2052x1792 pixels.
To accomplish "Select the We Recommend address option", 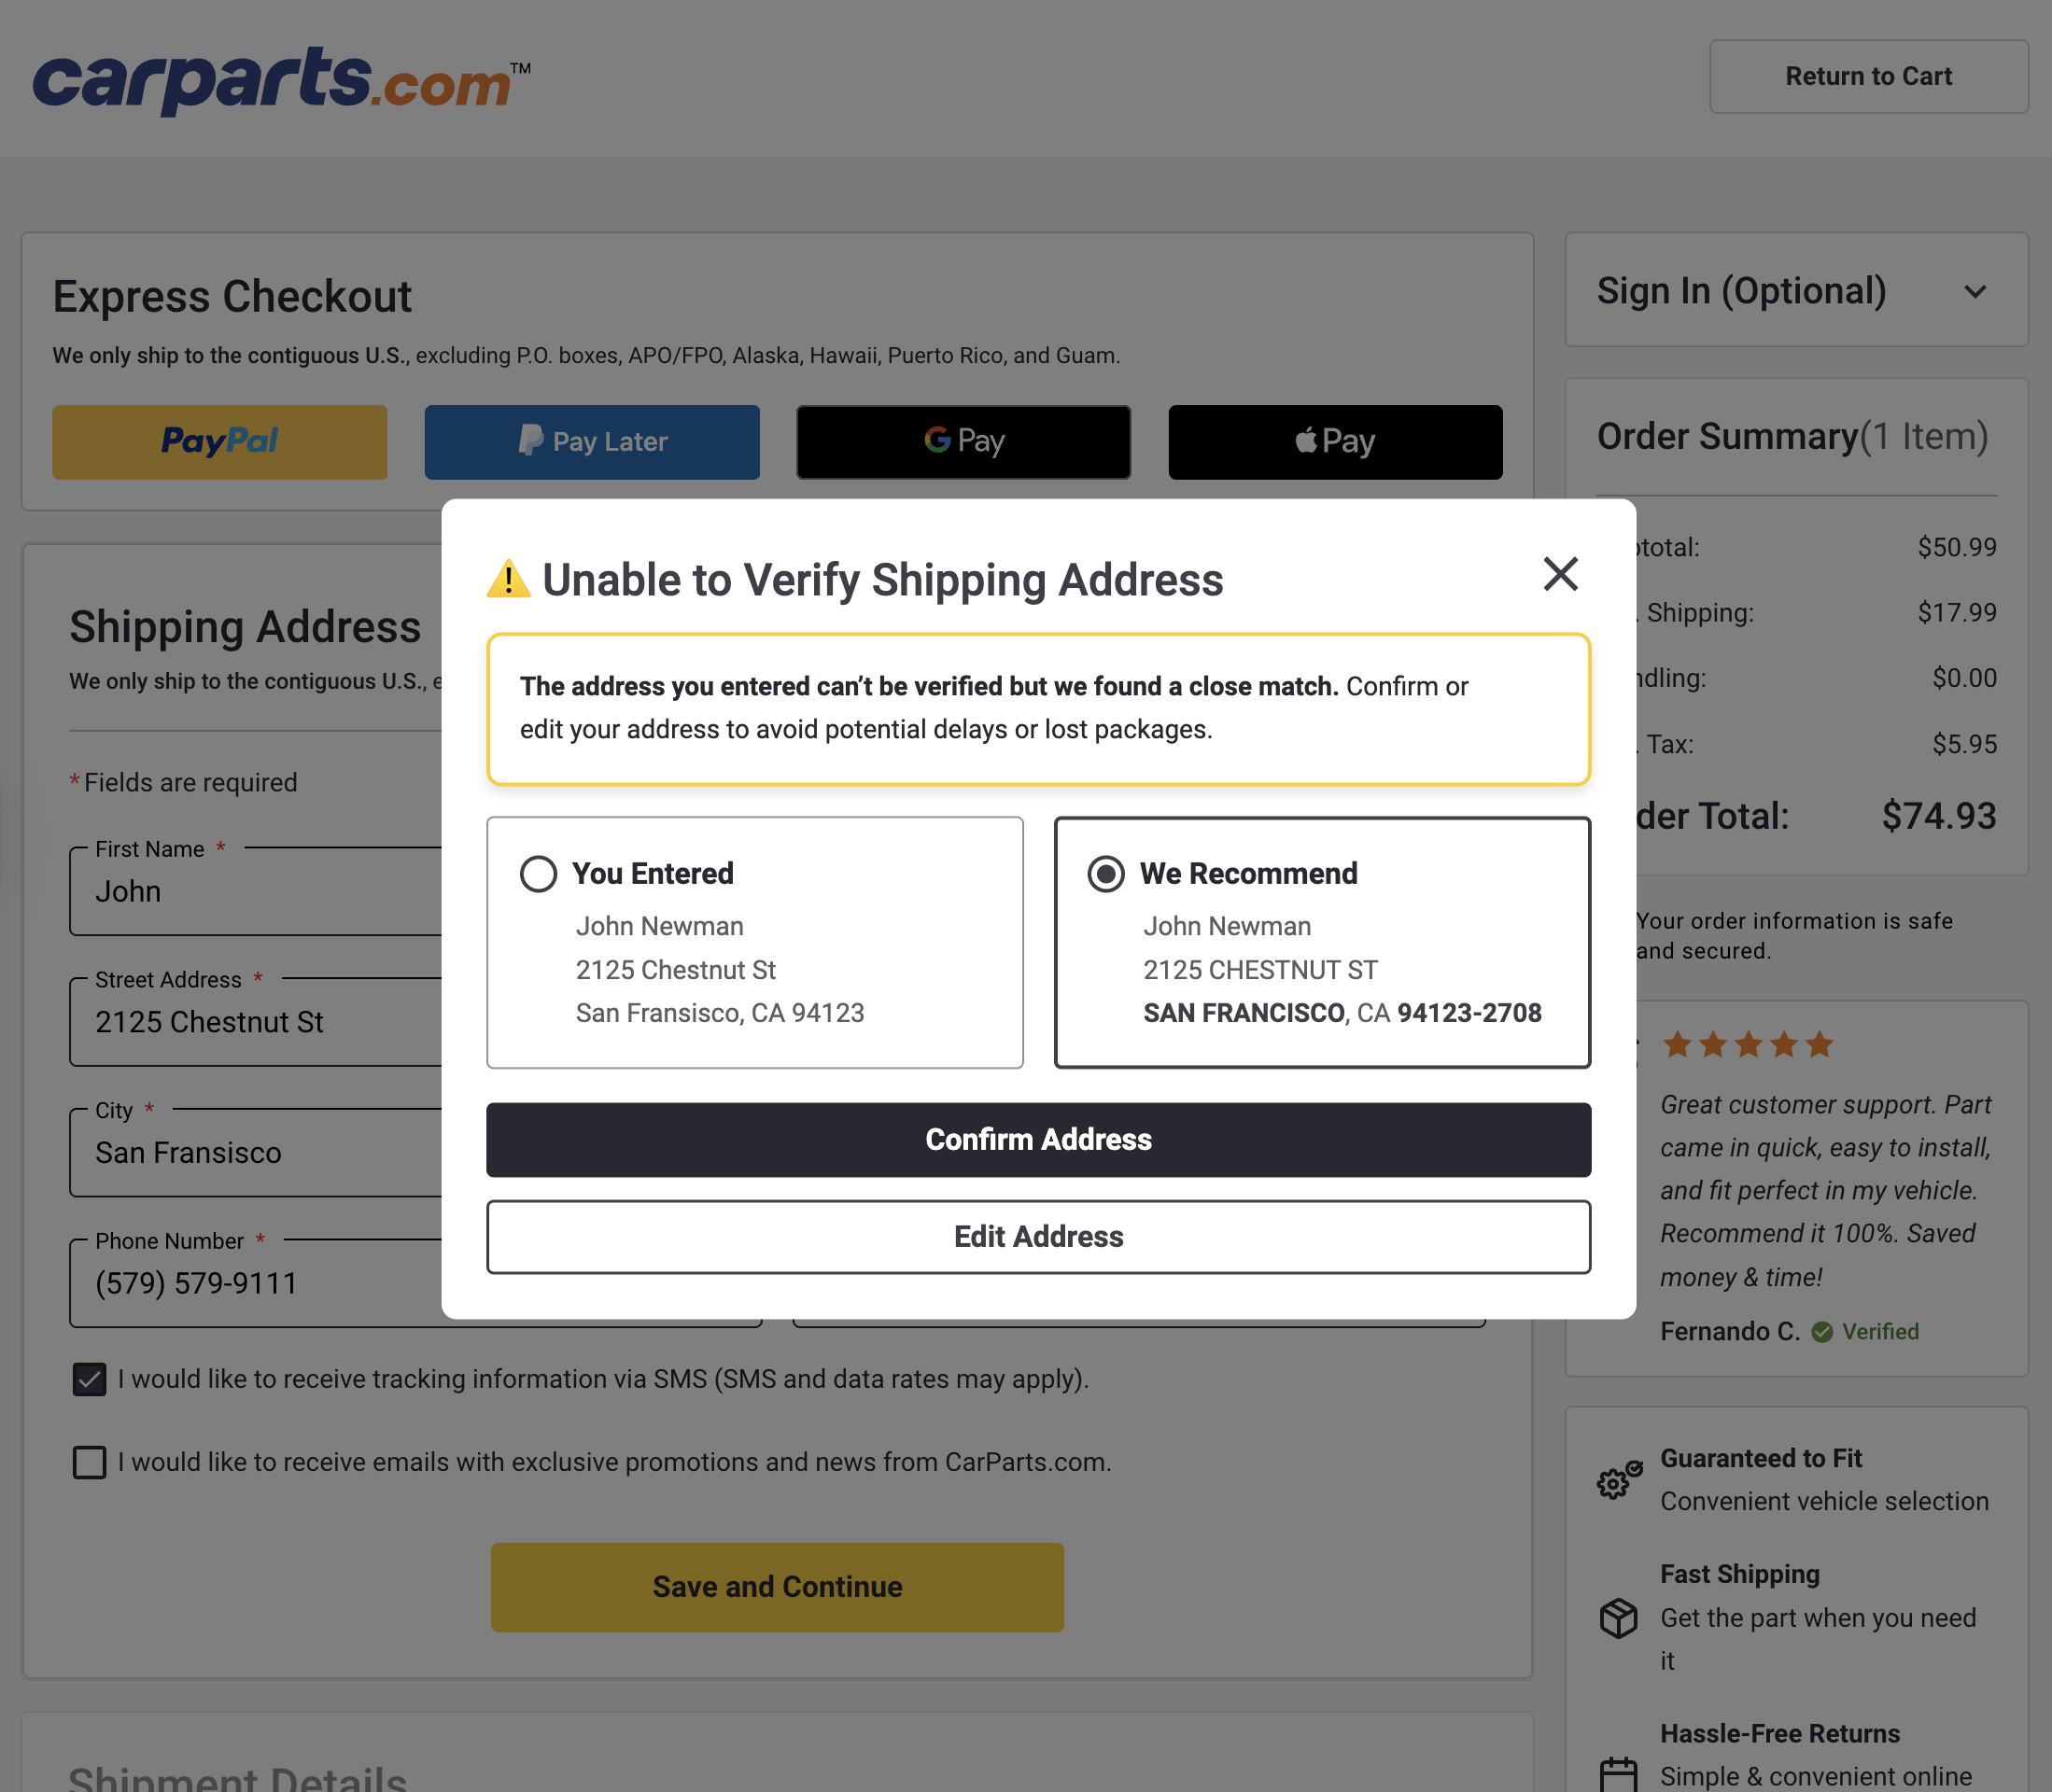I will [x=1106, y=873].
